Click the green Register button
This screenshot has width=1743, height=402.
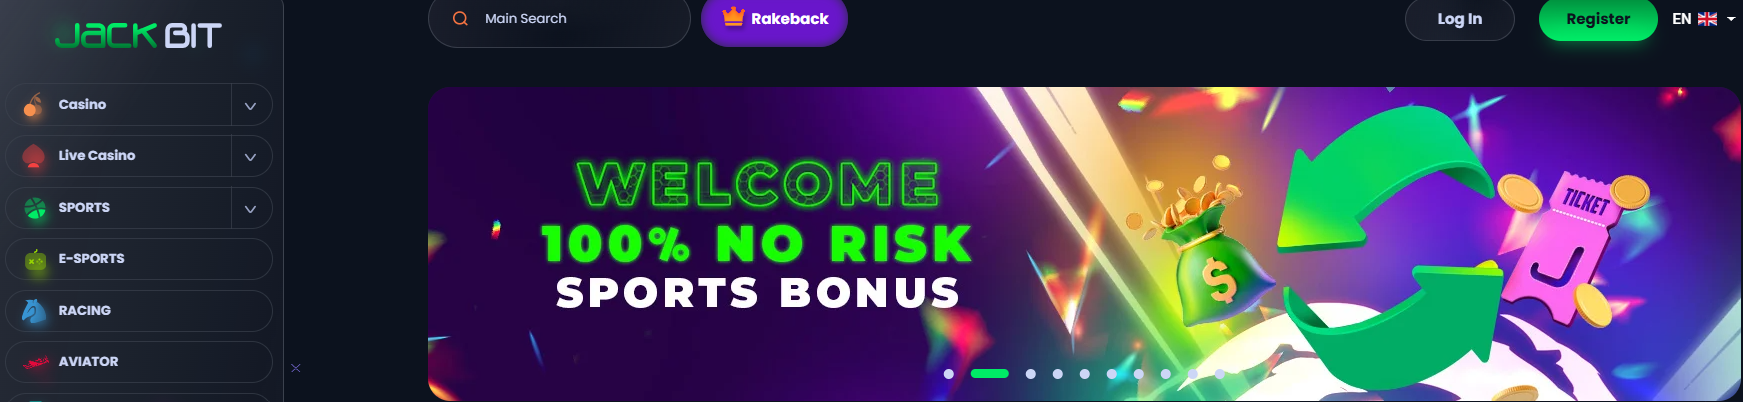coord(1597,19)
